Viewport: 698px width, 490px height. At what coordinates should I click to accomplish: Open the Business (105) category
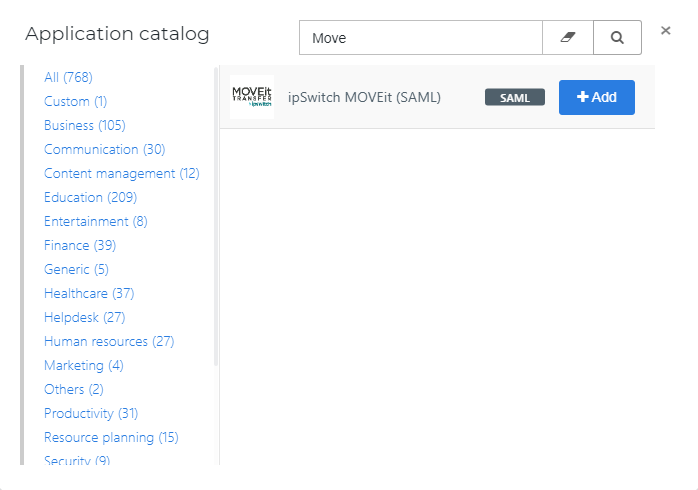[85, 126]
